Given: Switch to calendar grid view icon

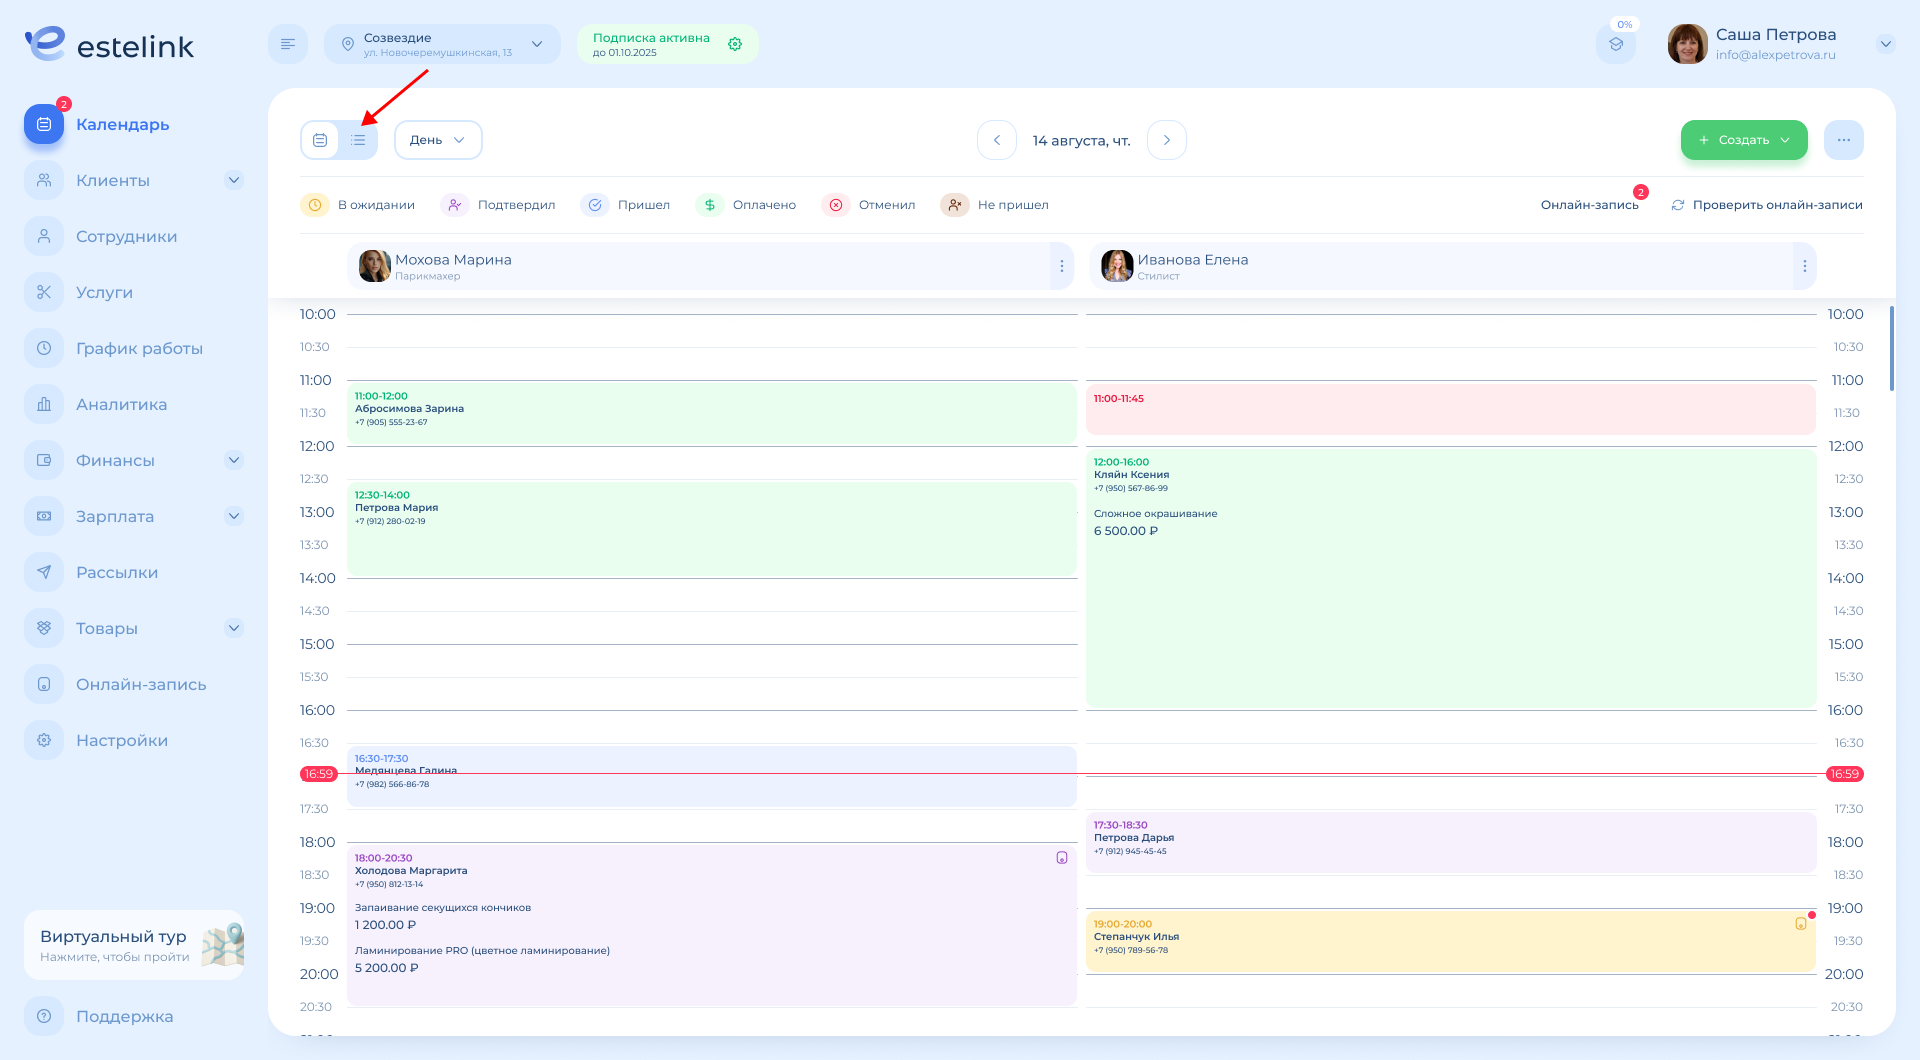Looking at the screenshot, I should [x=320, y=140].
